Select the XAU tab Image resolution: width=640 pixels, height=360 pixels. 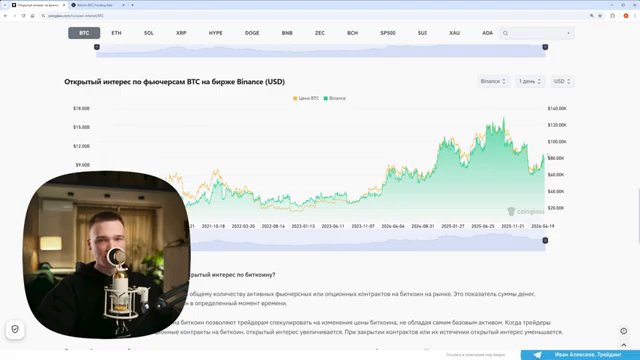click(454, 33)
